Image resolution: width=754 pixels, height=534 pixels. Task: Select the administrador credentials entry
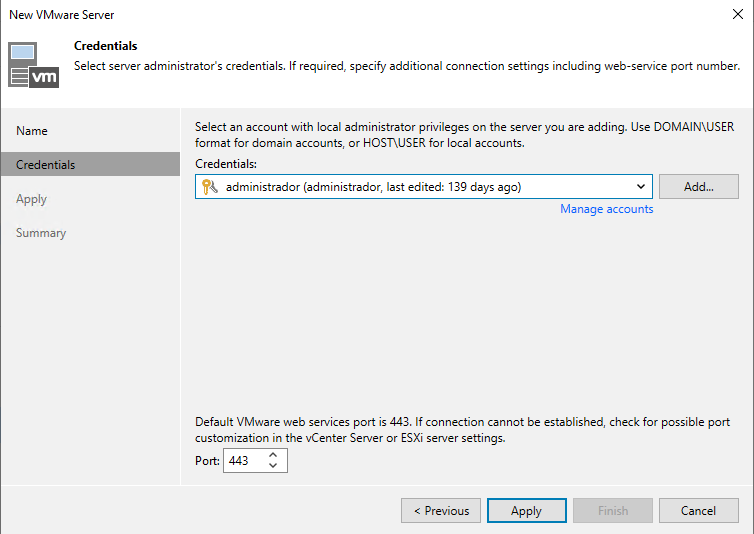pos(374,187)
